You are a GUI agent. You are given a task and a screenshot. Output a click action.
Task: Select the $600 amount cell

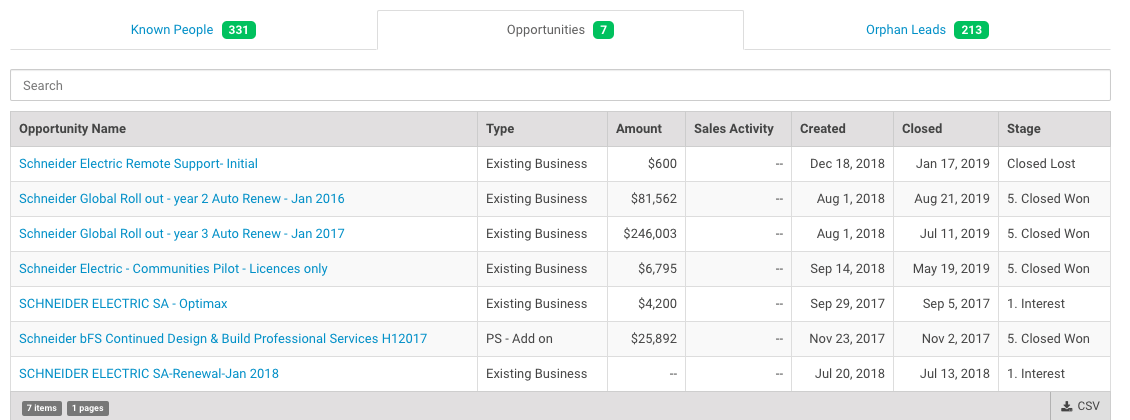click(x=646, y=164)
